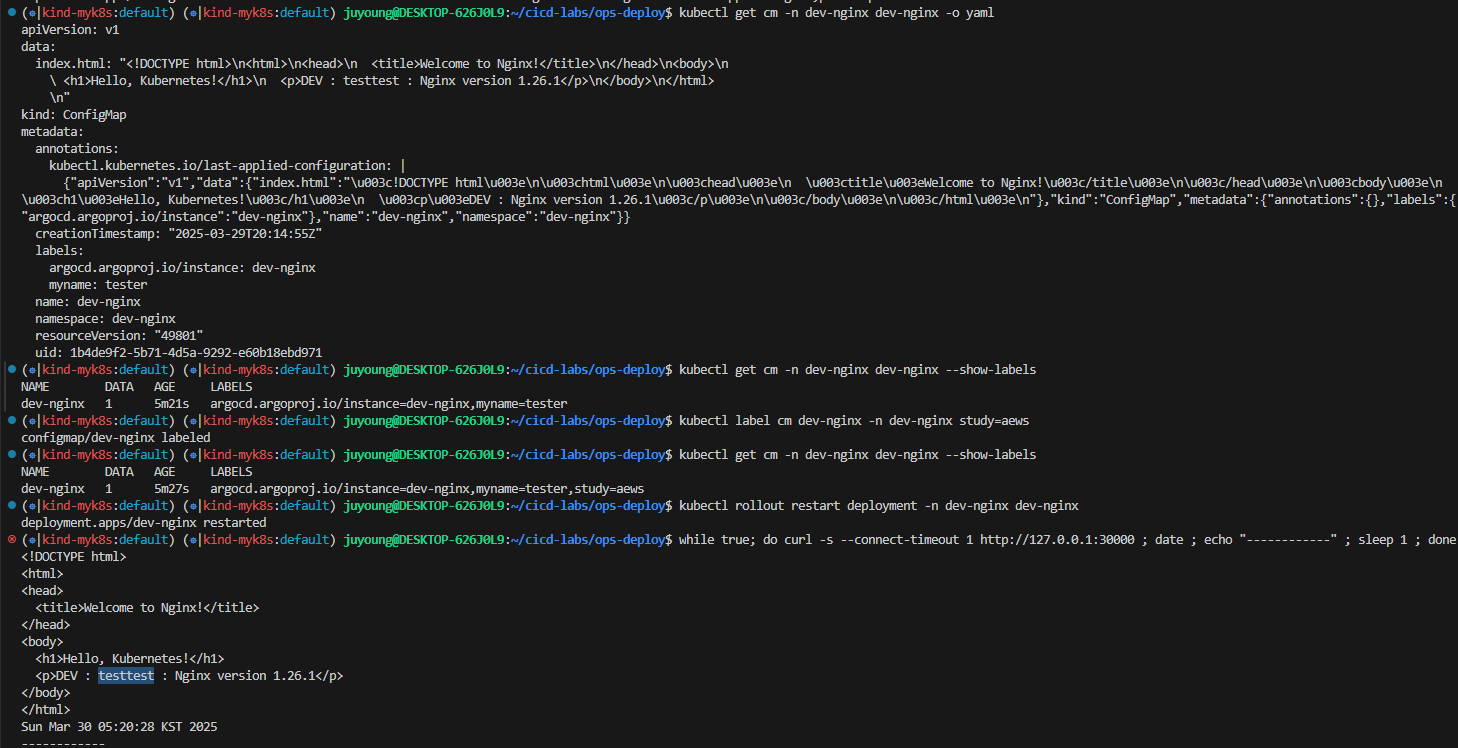1458x748 pixels.
Task: Click the highlighted word 'testtest' in curl output
Action: tap(126, 676)
